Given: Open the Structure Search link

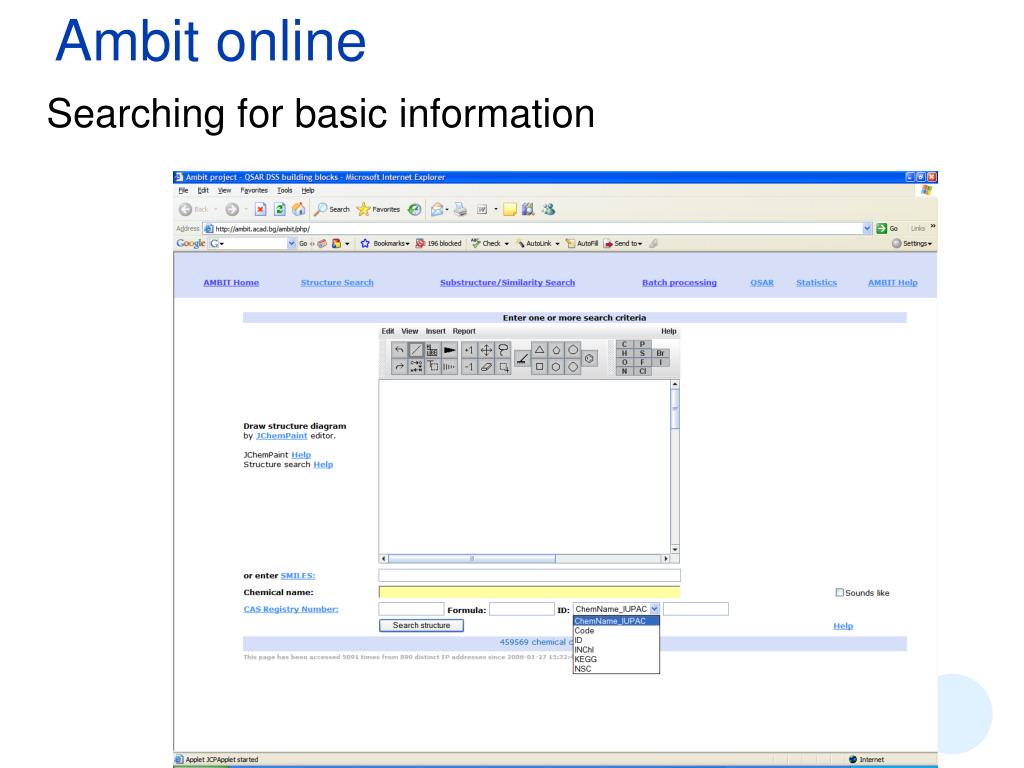Looking at the screenshot, I should coord(337,283).
